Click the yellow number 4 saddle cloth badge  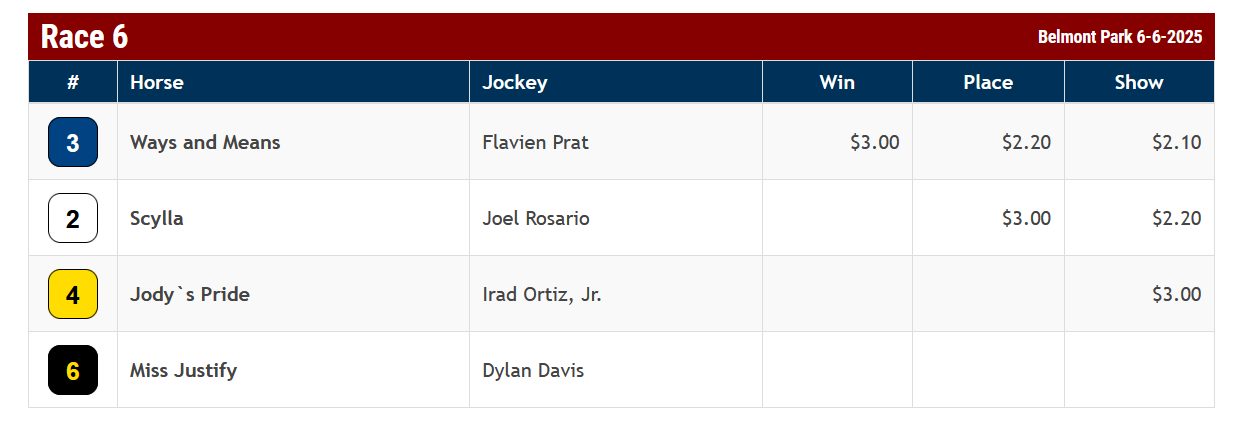[73, 294]
